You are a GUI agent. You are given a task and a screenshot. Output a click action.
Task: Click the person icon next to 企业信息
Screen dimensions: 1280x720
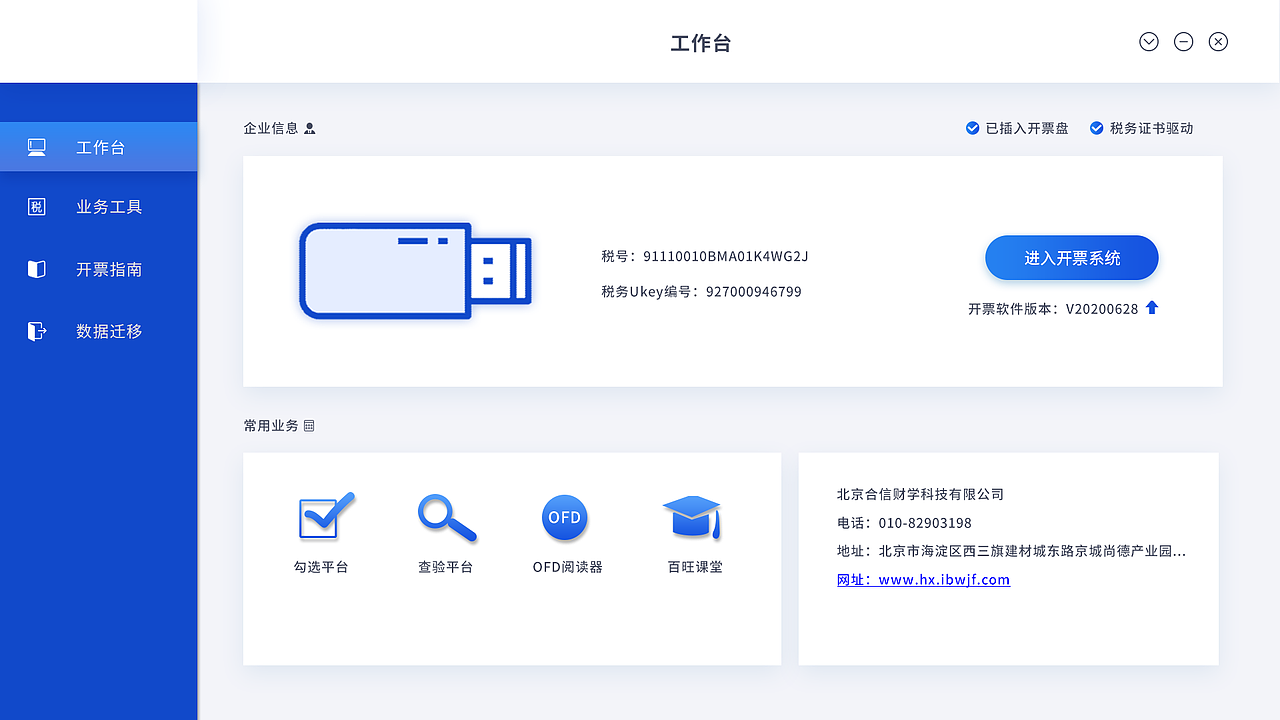point(310,128)
